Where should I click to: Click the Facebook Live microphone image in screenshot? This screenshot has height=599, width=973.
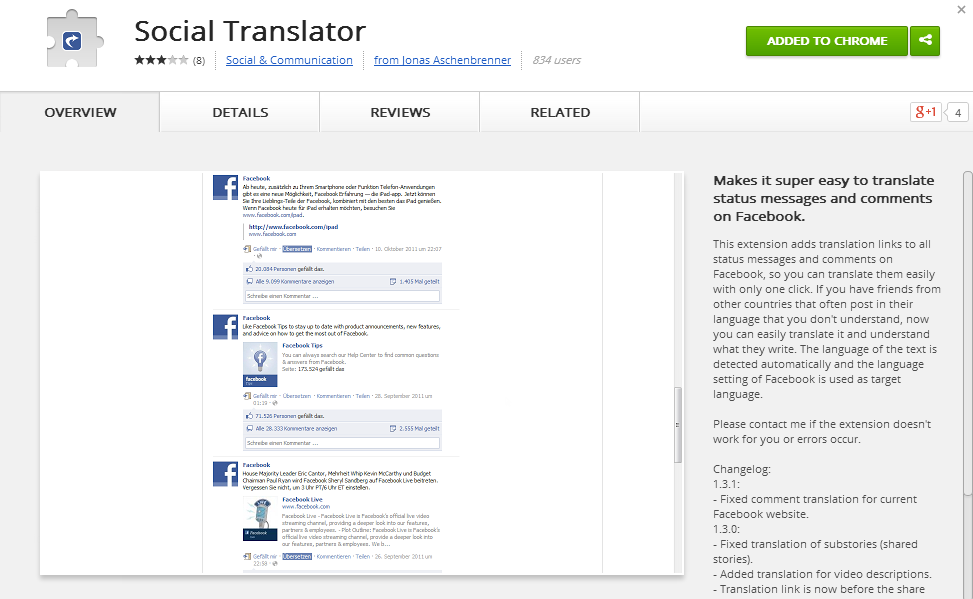260,518
